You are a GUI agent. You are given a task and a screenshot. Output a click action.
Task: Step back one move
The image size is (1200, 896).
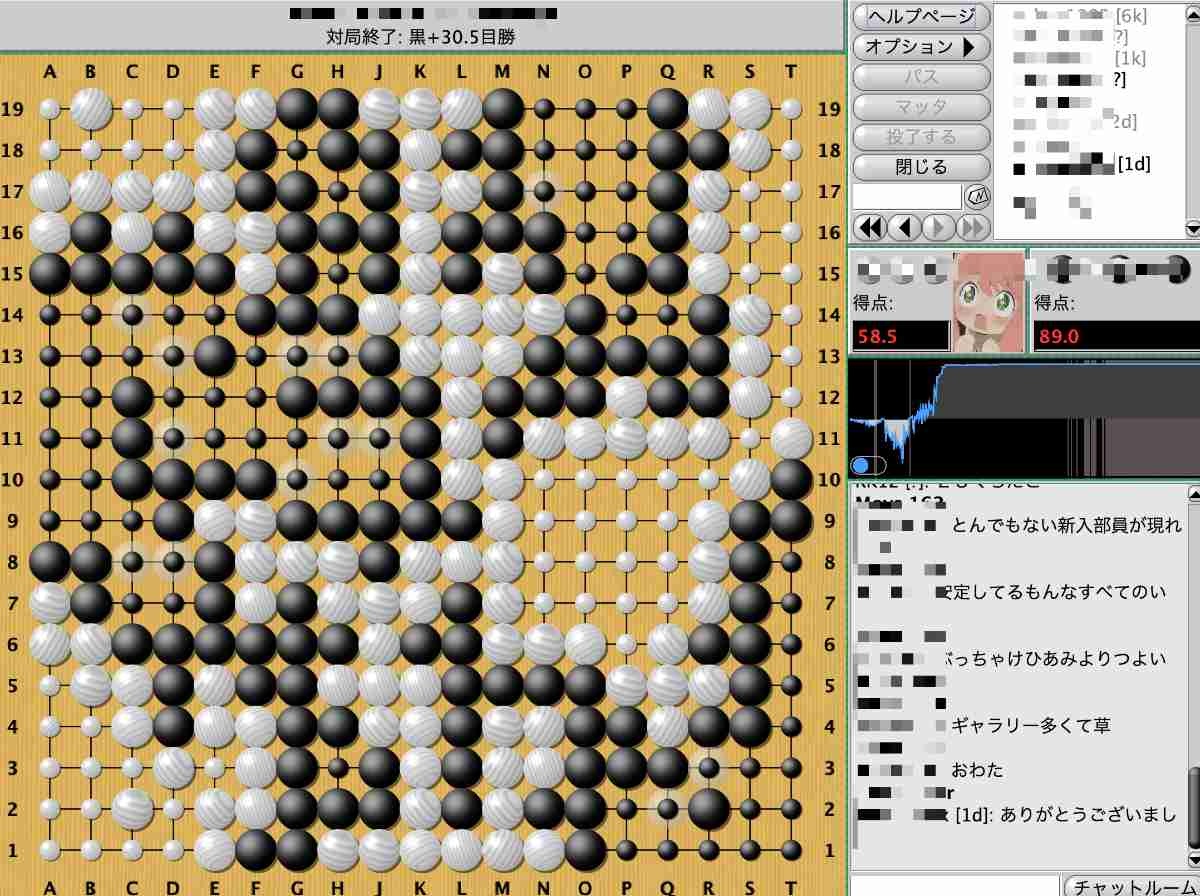point(904,227)
